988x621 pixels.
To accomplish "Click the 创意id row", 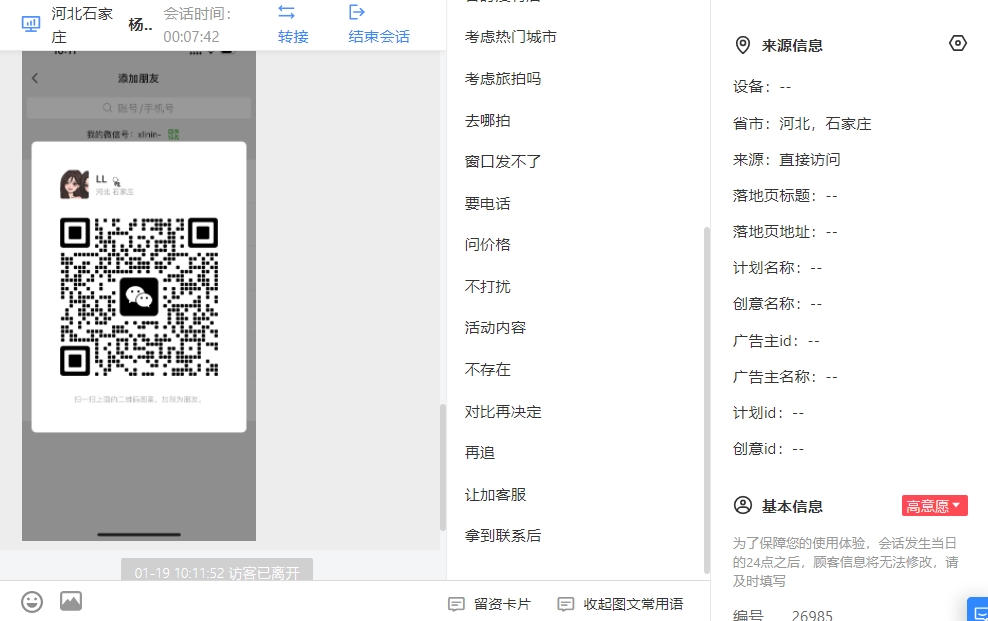I will (x=769, y=448).
